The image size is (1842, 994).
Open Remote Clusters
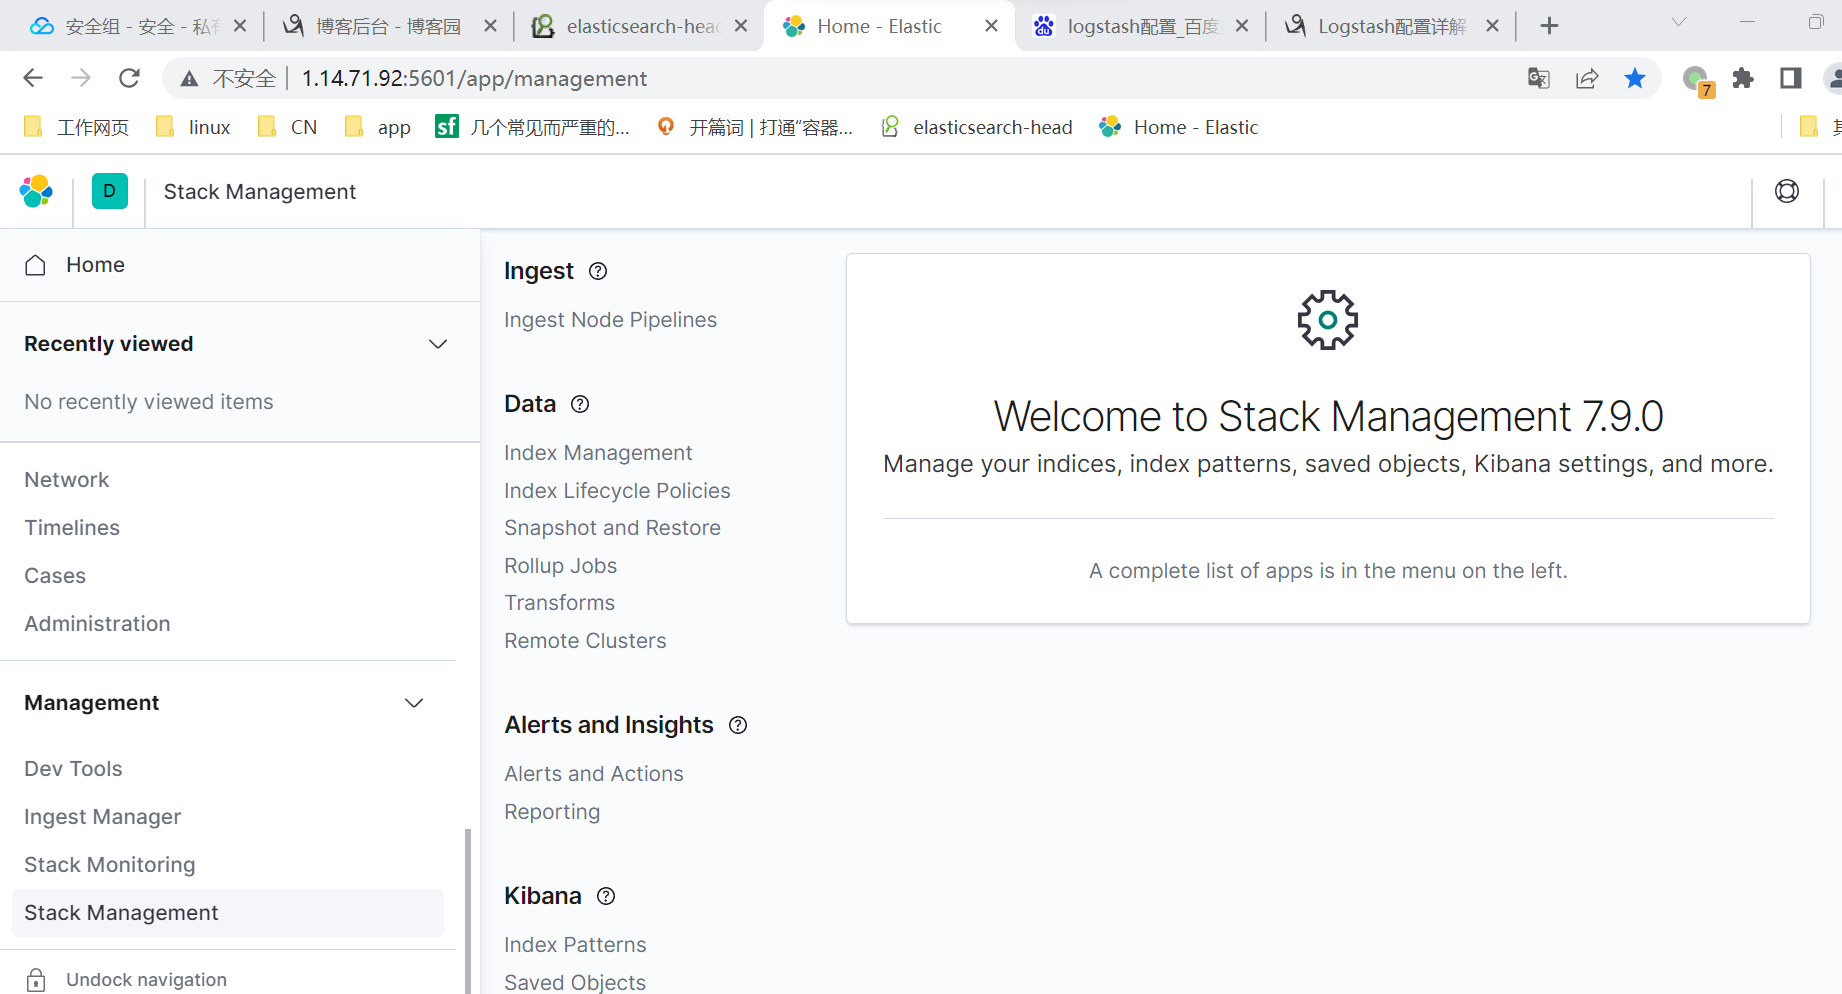coord(585,641)
